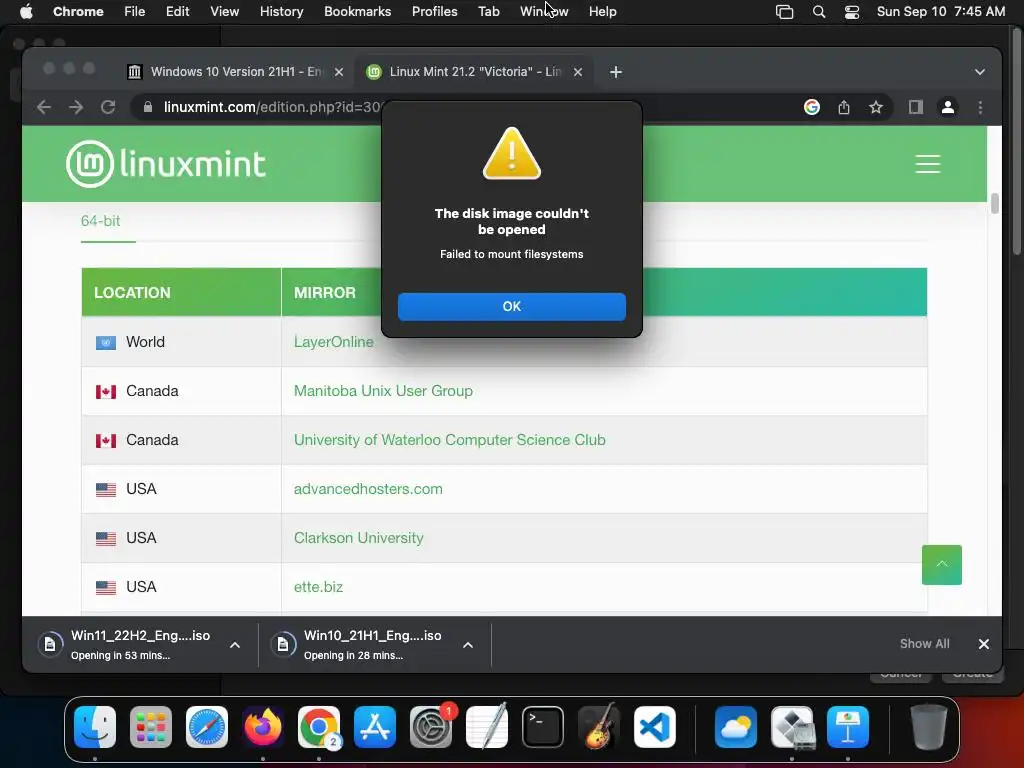Open the App Store from the Dock

375,726
